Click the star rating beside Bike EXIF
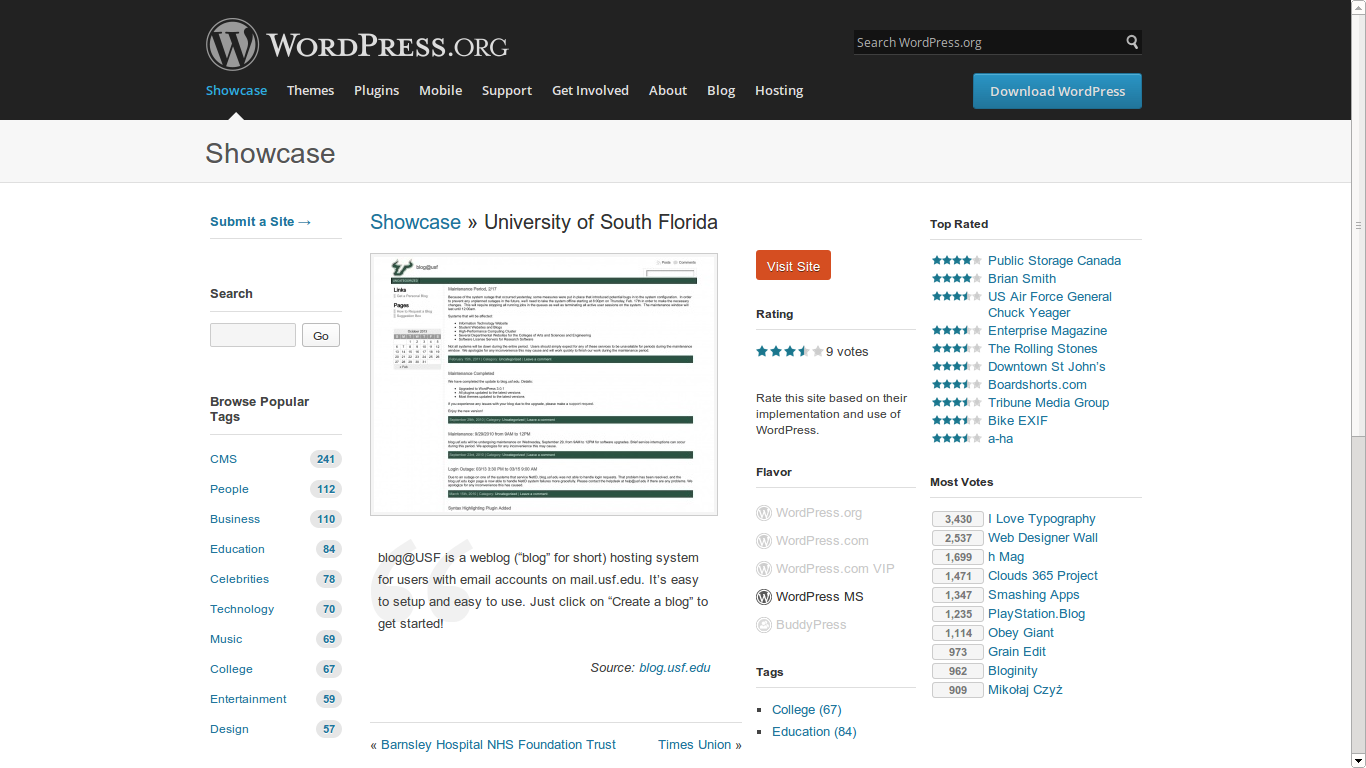This screenshot has width=1366, height=768. tap(957, 420)
